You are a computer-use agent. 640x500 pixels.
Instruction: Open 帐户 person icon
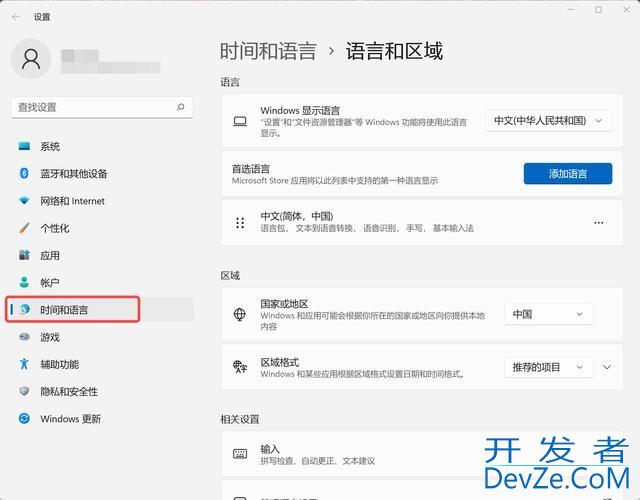tap(24, 282)
